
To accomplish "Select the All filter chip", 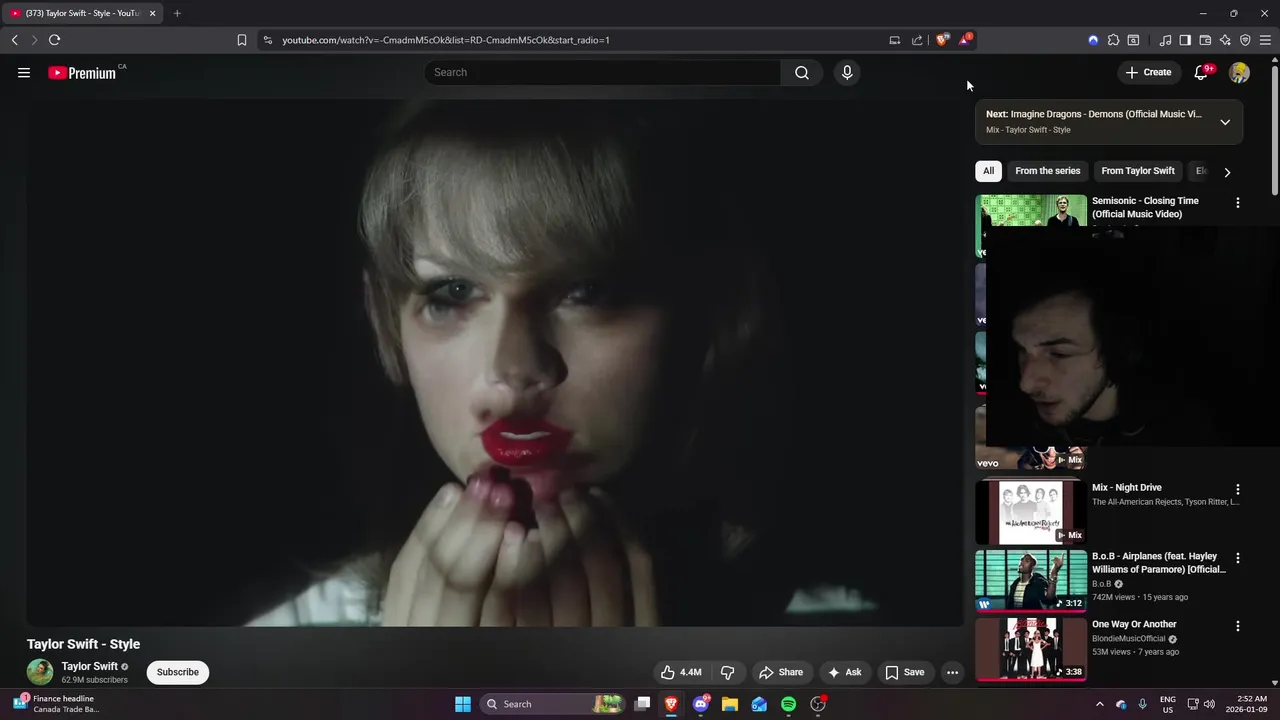I will pyautogui.click(x=988, y=171).
